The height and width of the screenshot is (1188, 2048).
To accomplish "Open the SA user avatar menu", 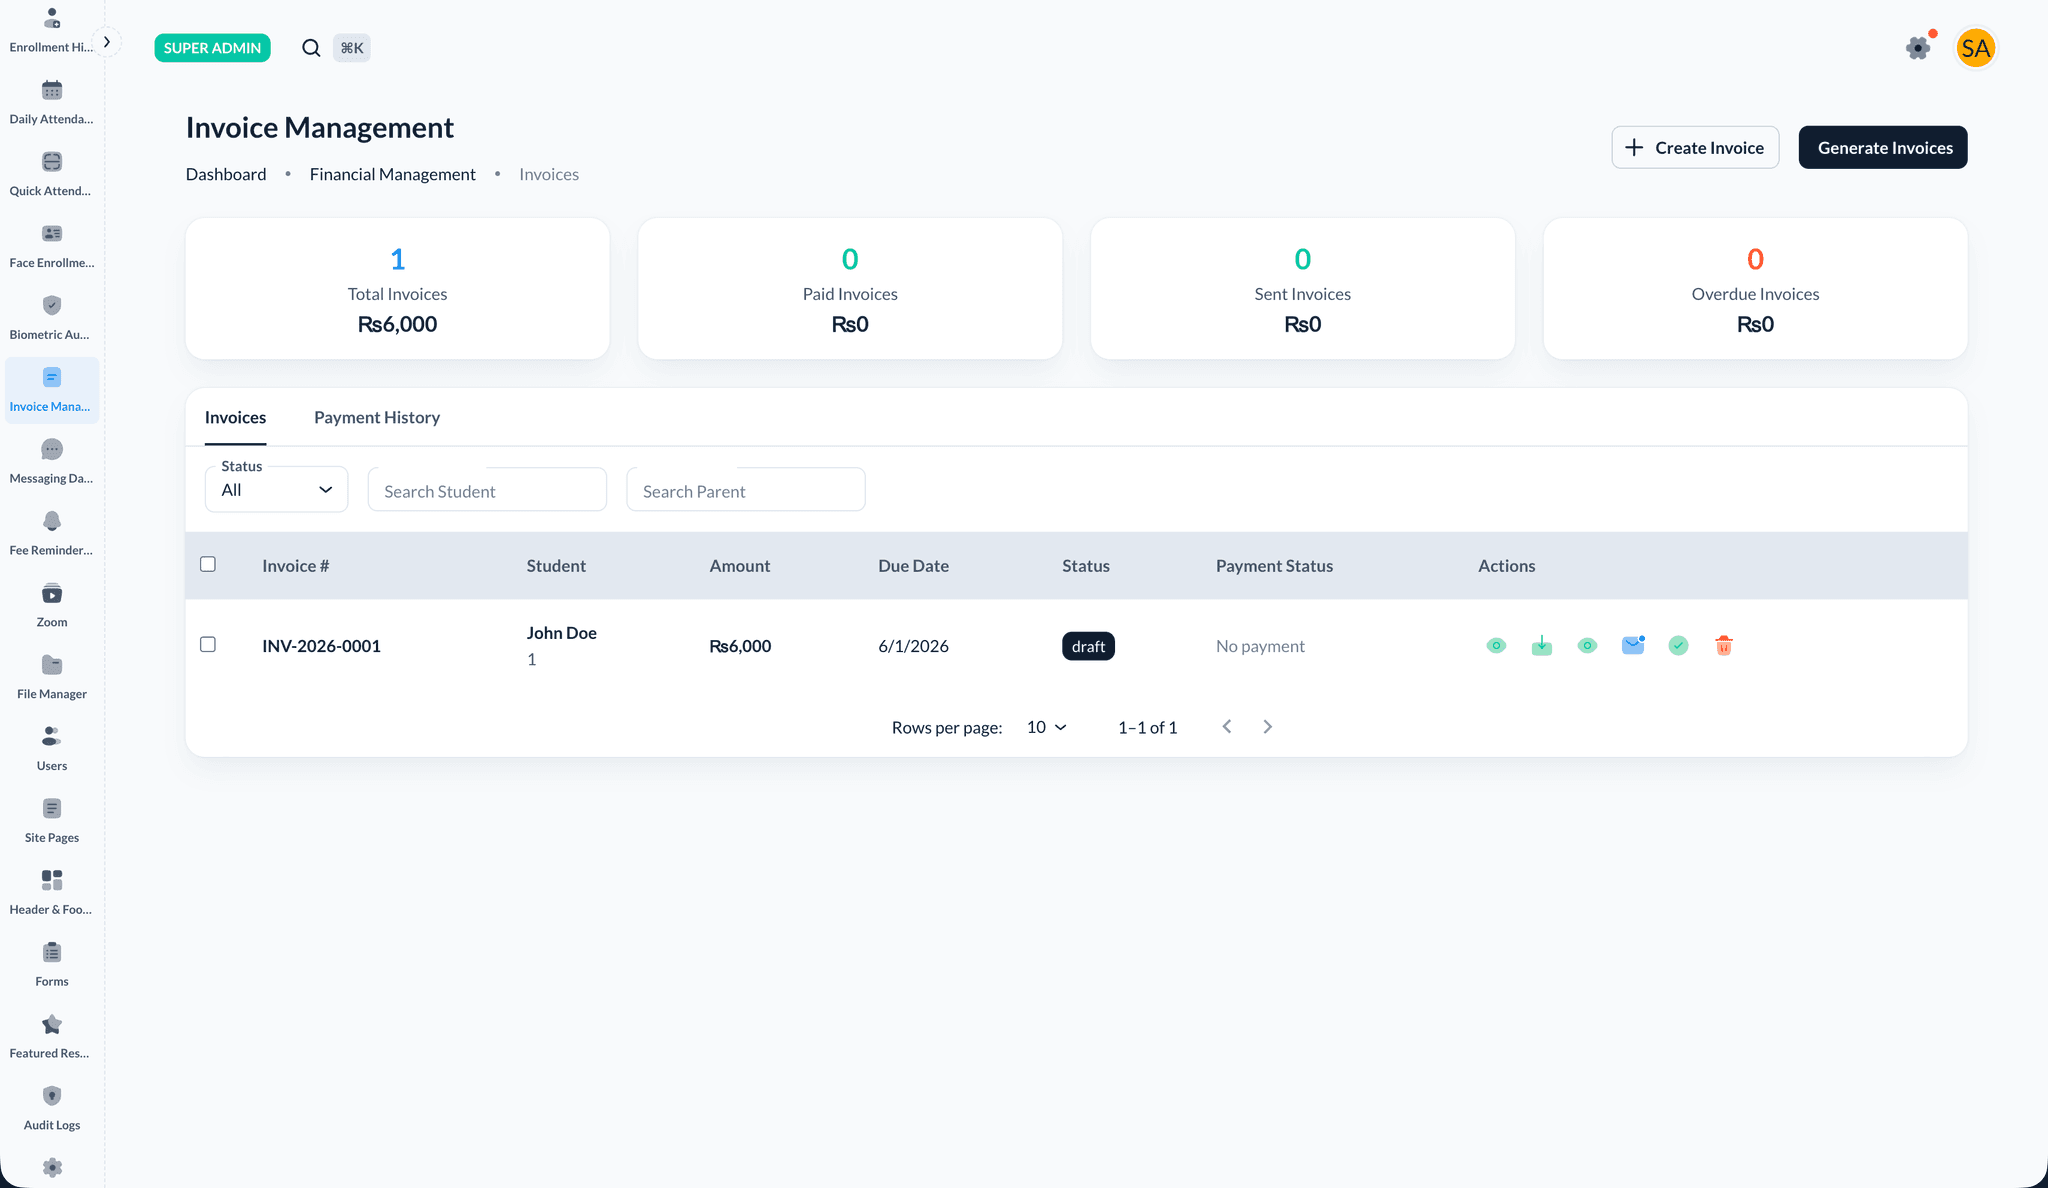I will (1975, 48).
